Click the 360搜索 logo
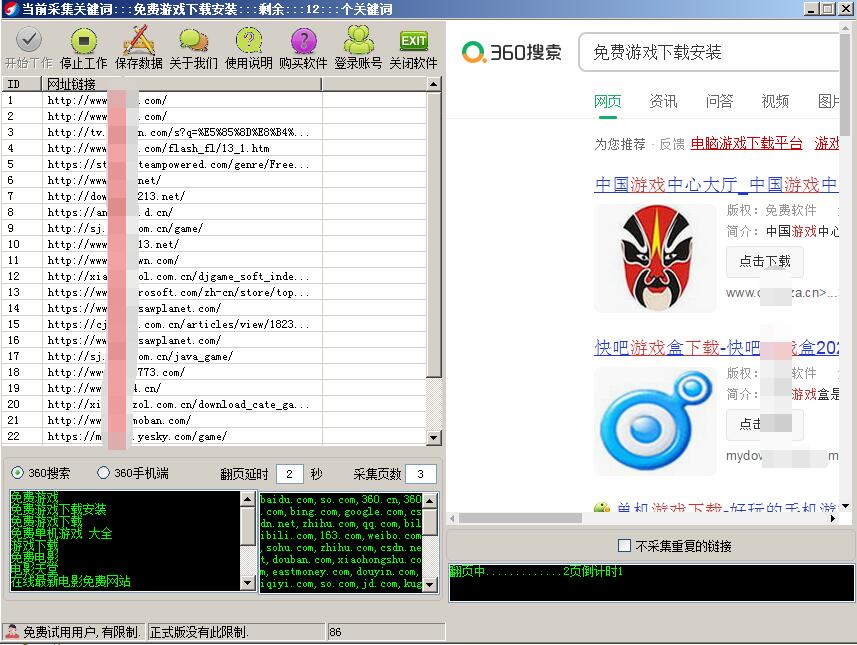 coord(512,52)
